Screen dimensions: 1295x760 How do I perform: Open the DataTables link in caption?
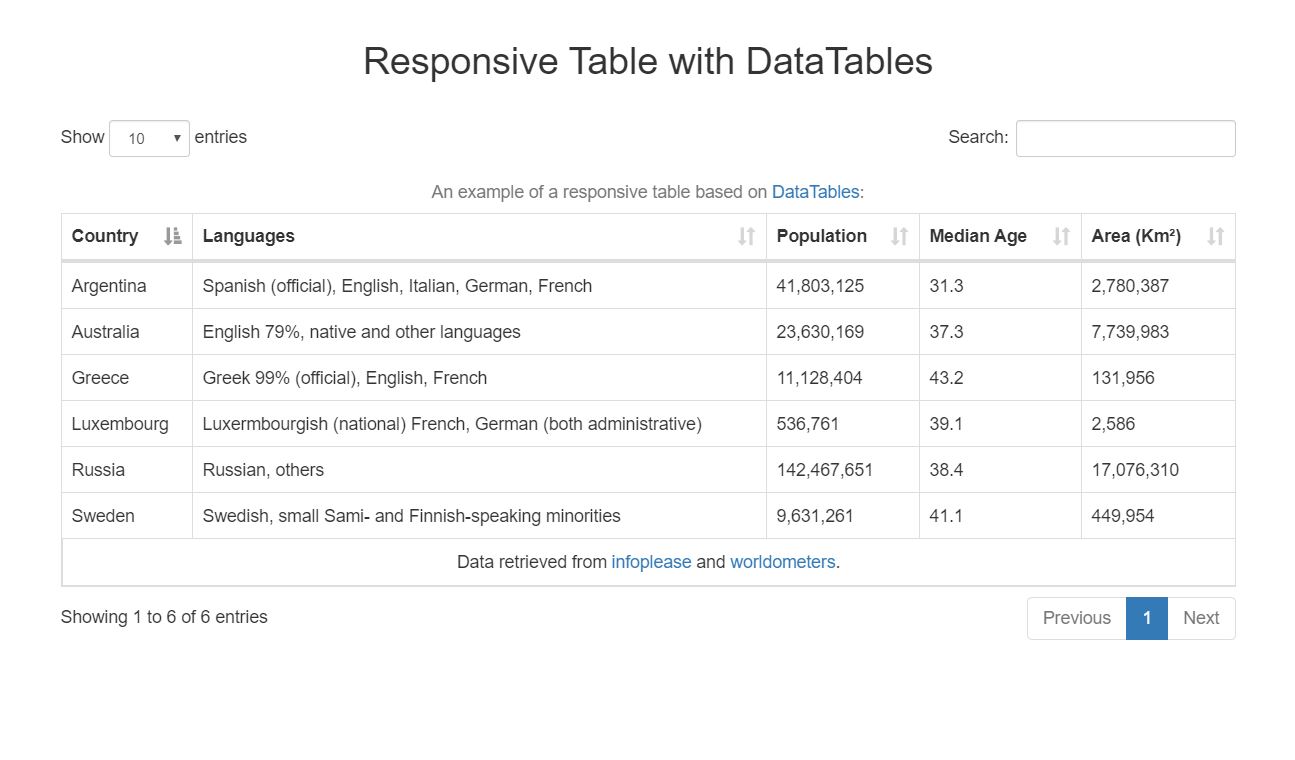click(815, 192)
